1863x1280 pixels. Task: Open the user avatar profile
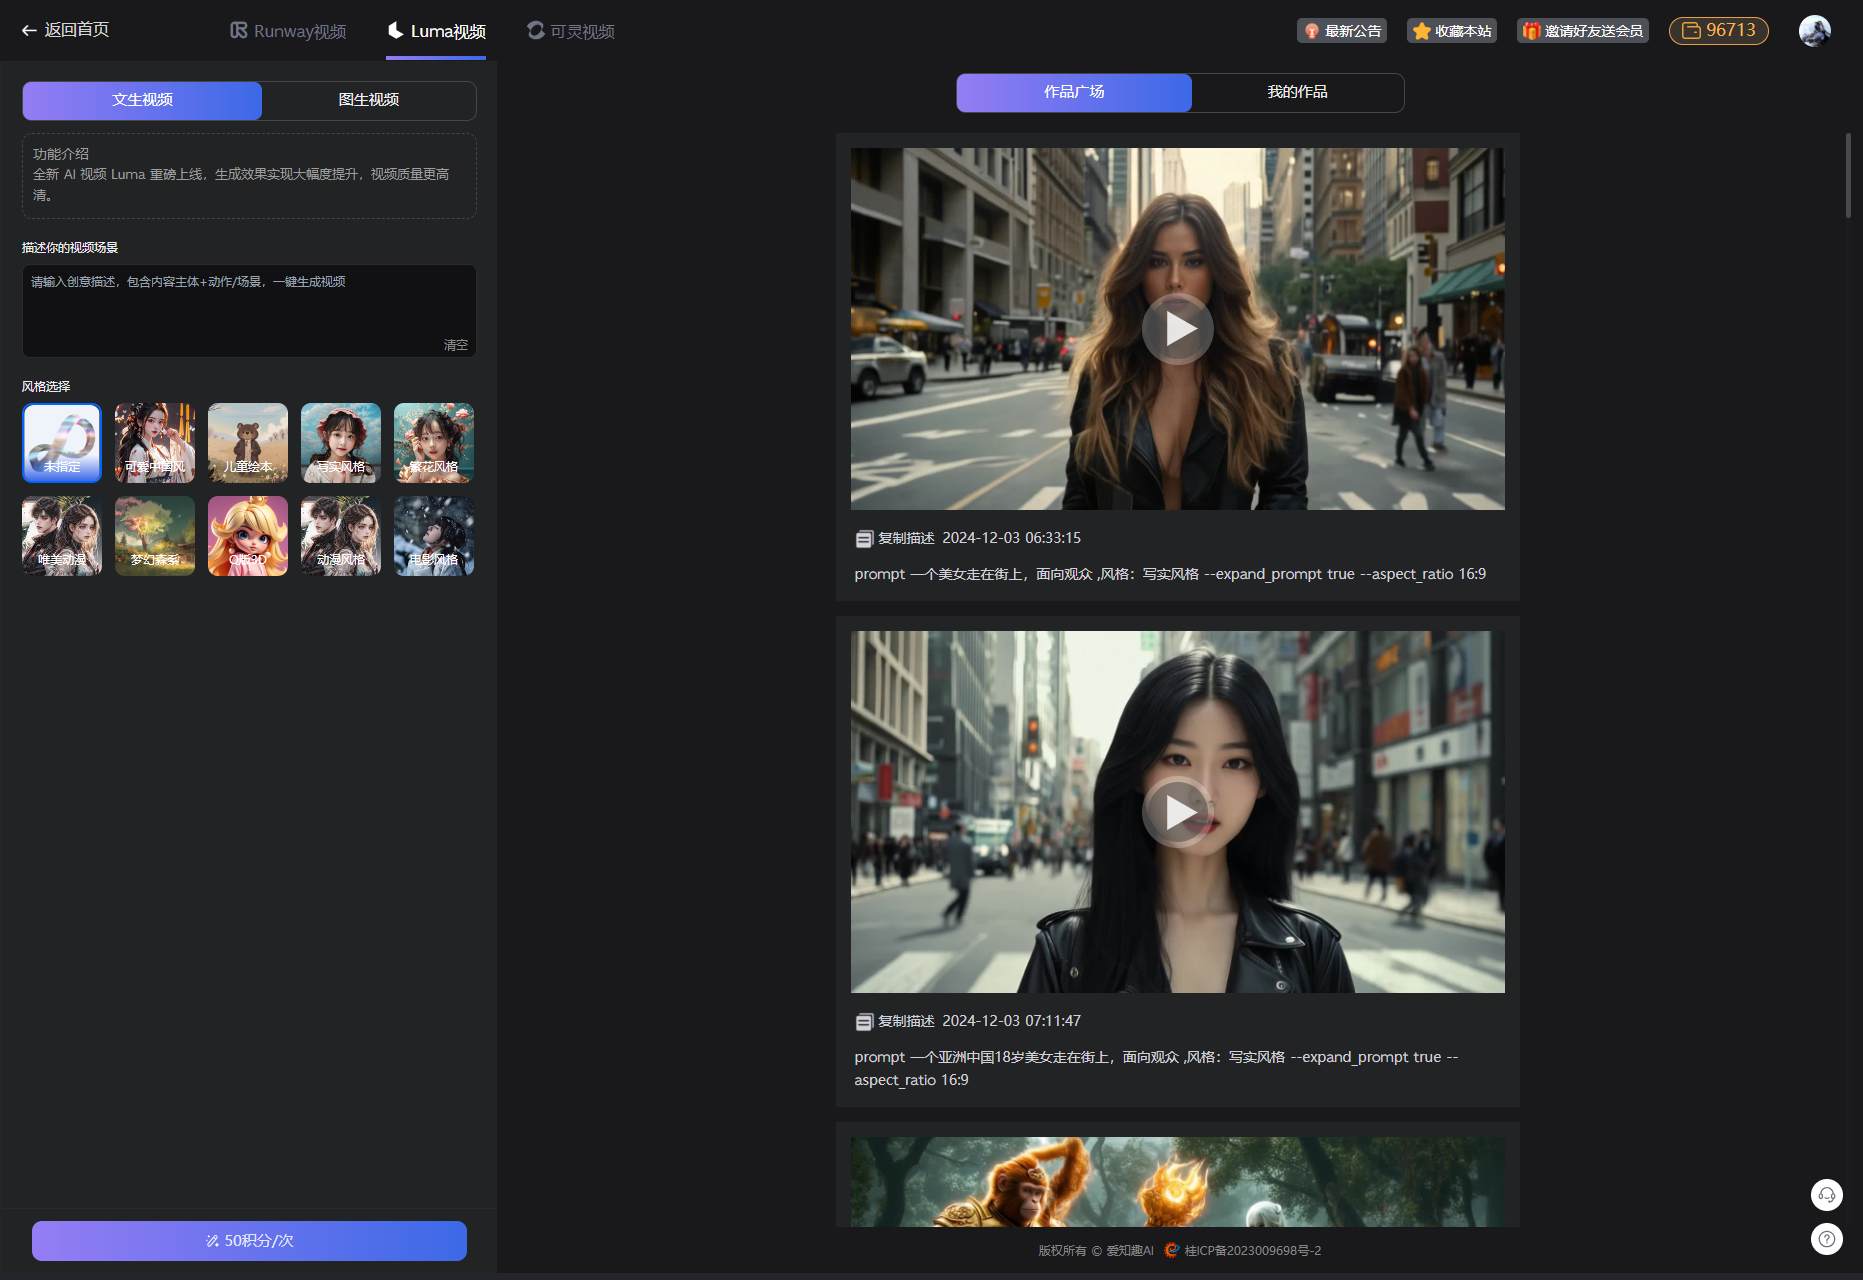click(x=1815, y=31)
